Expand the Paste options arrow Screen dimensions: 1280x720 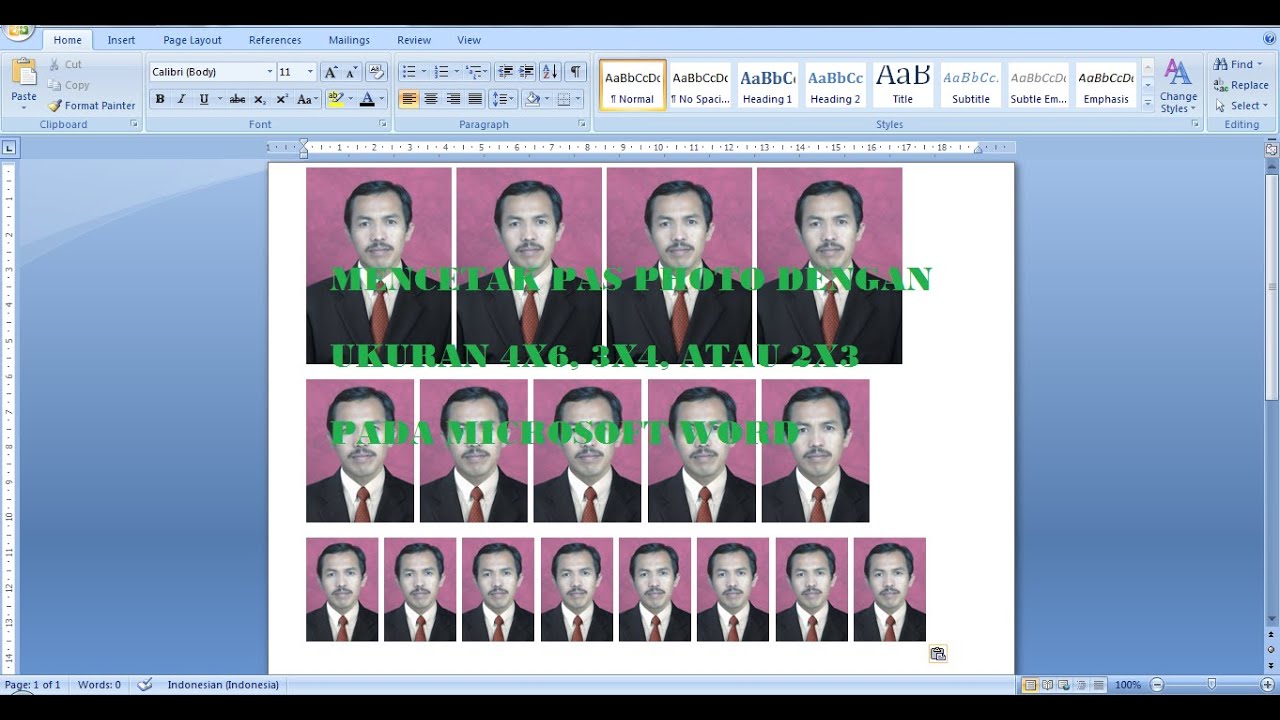click(x=24, y=106)
